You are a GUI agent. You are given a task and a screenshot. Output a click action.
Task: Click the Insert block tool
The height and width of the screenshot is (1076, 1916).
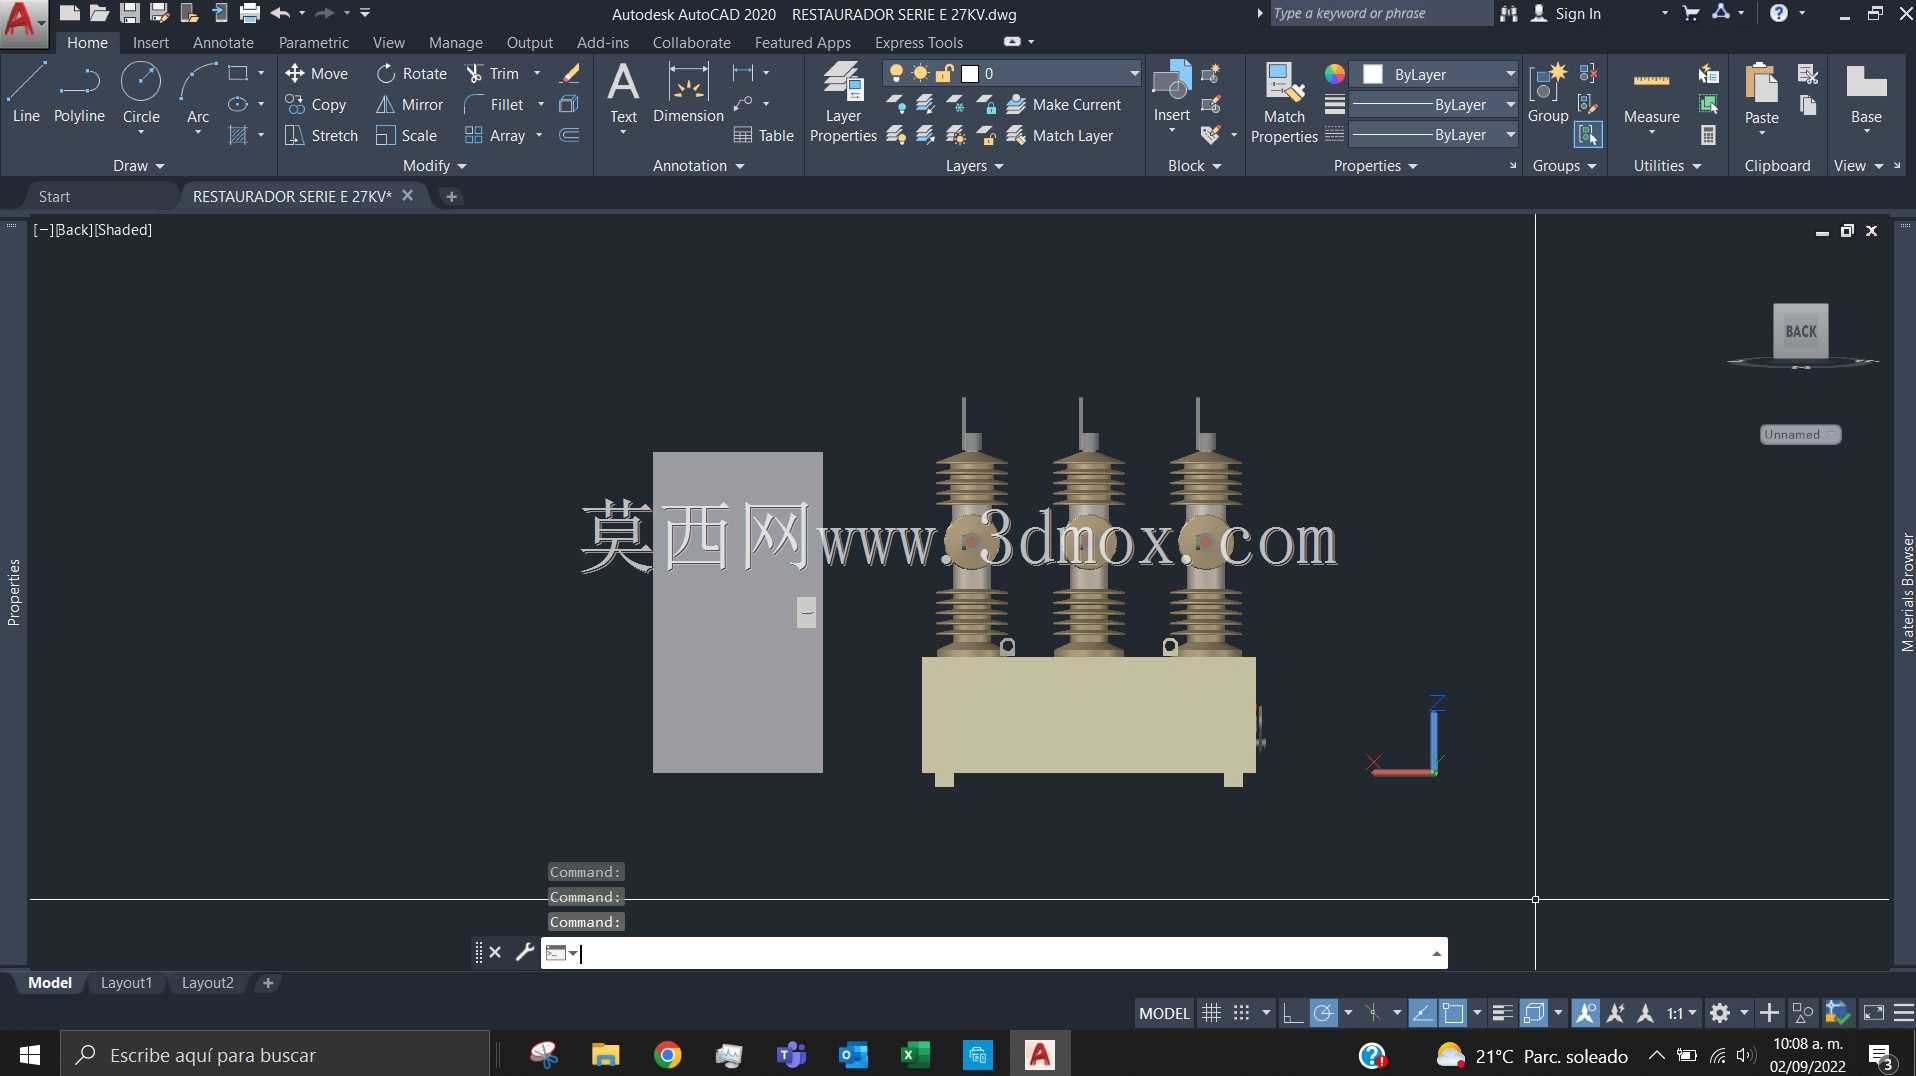1171,93
